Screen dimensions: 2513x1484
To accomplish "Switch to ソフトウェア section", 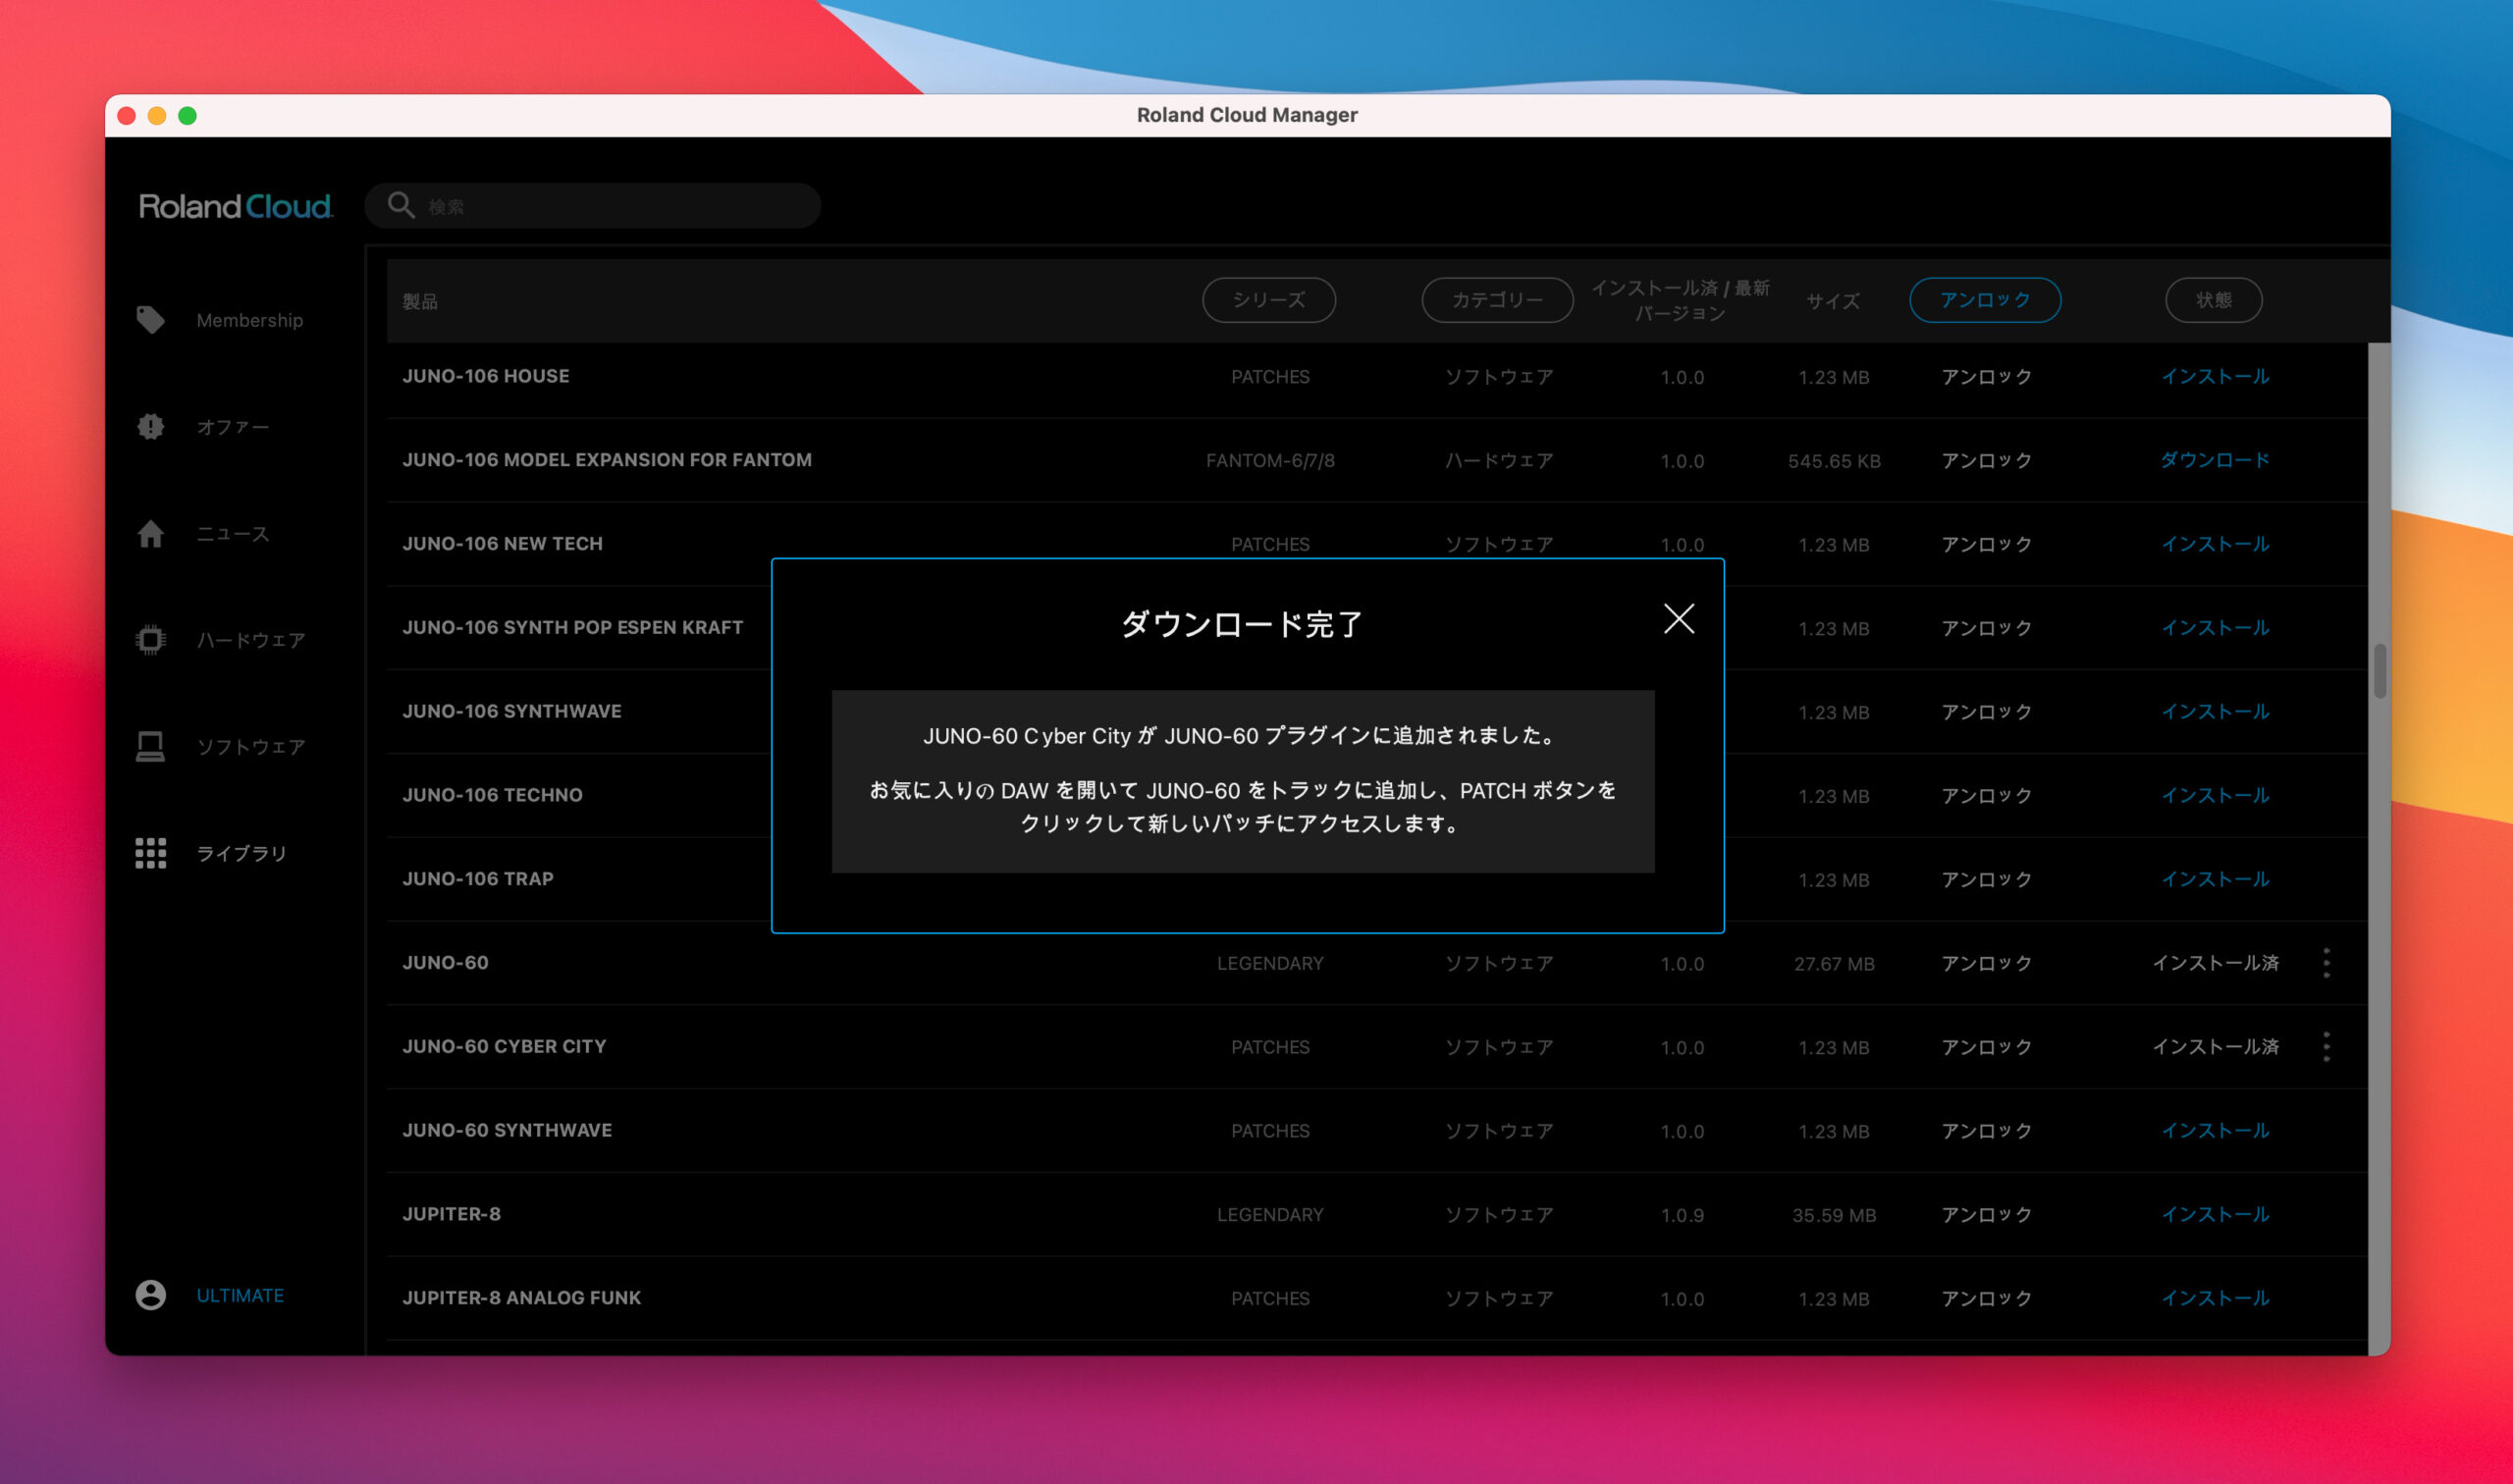I will 250,747.
